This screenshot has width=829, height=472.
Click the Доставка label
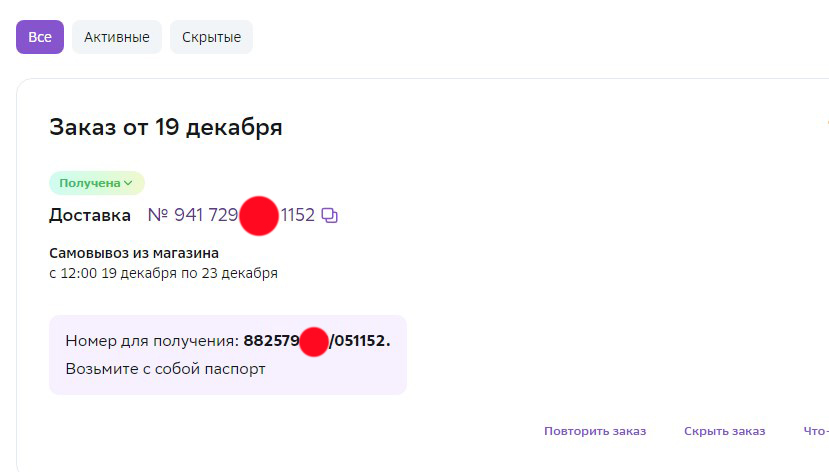[90, 215]
